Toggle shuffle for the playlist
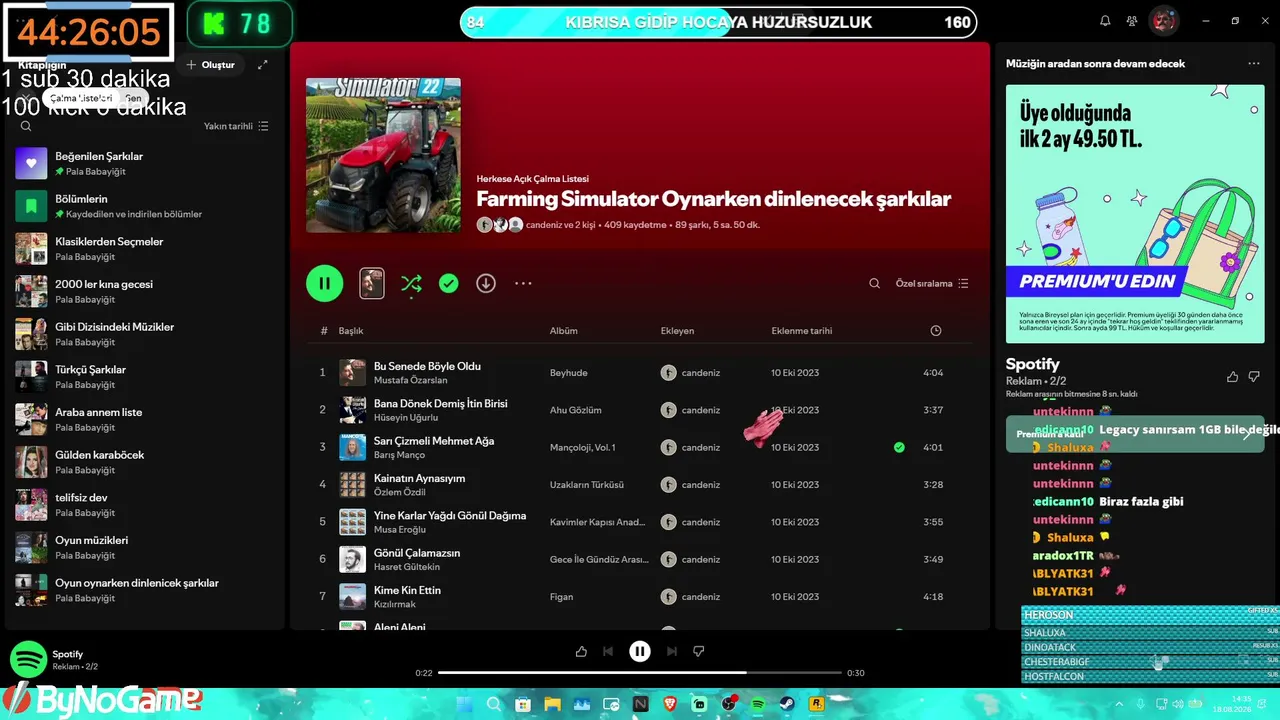Image resolution: width=1280 pixels, height=720 pixels. tap(411, 284)
